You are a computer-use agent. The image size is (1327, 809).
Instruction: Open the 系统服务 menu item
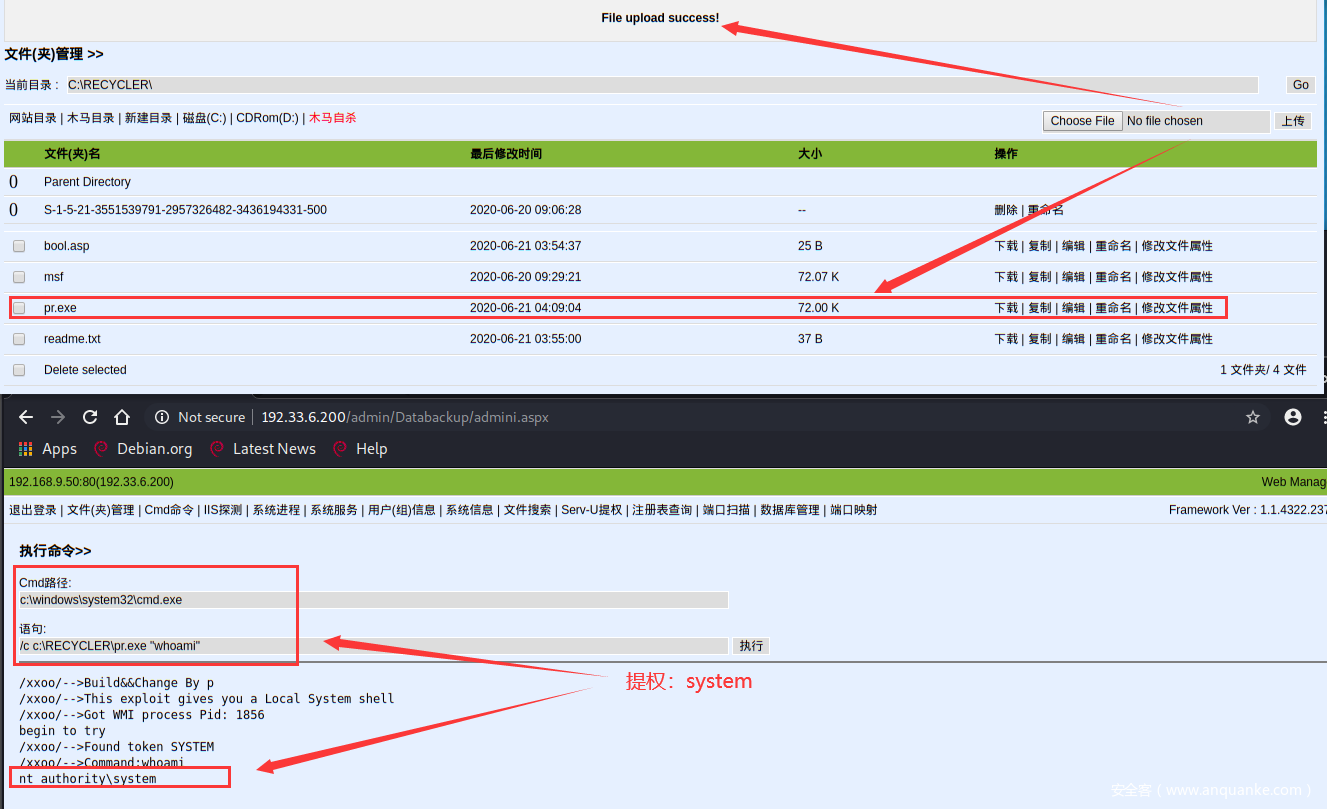(x=334, y=510)
